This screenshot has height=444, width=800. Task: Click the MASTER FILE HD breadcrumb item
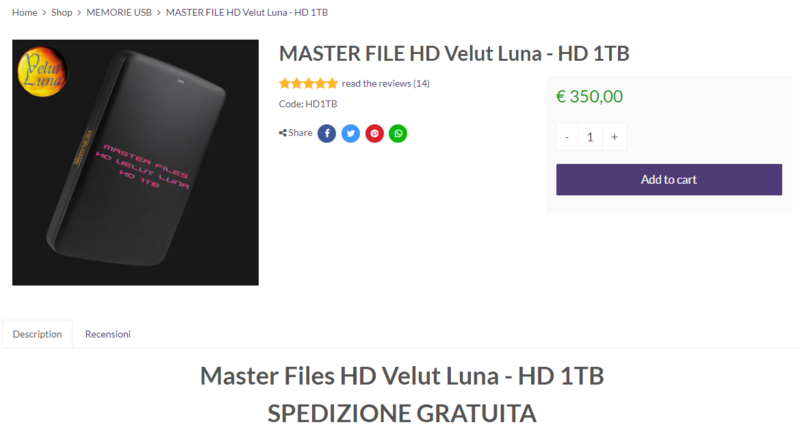pyautogui.click(x=247, y=12)
